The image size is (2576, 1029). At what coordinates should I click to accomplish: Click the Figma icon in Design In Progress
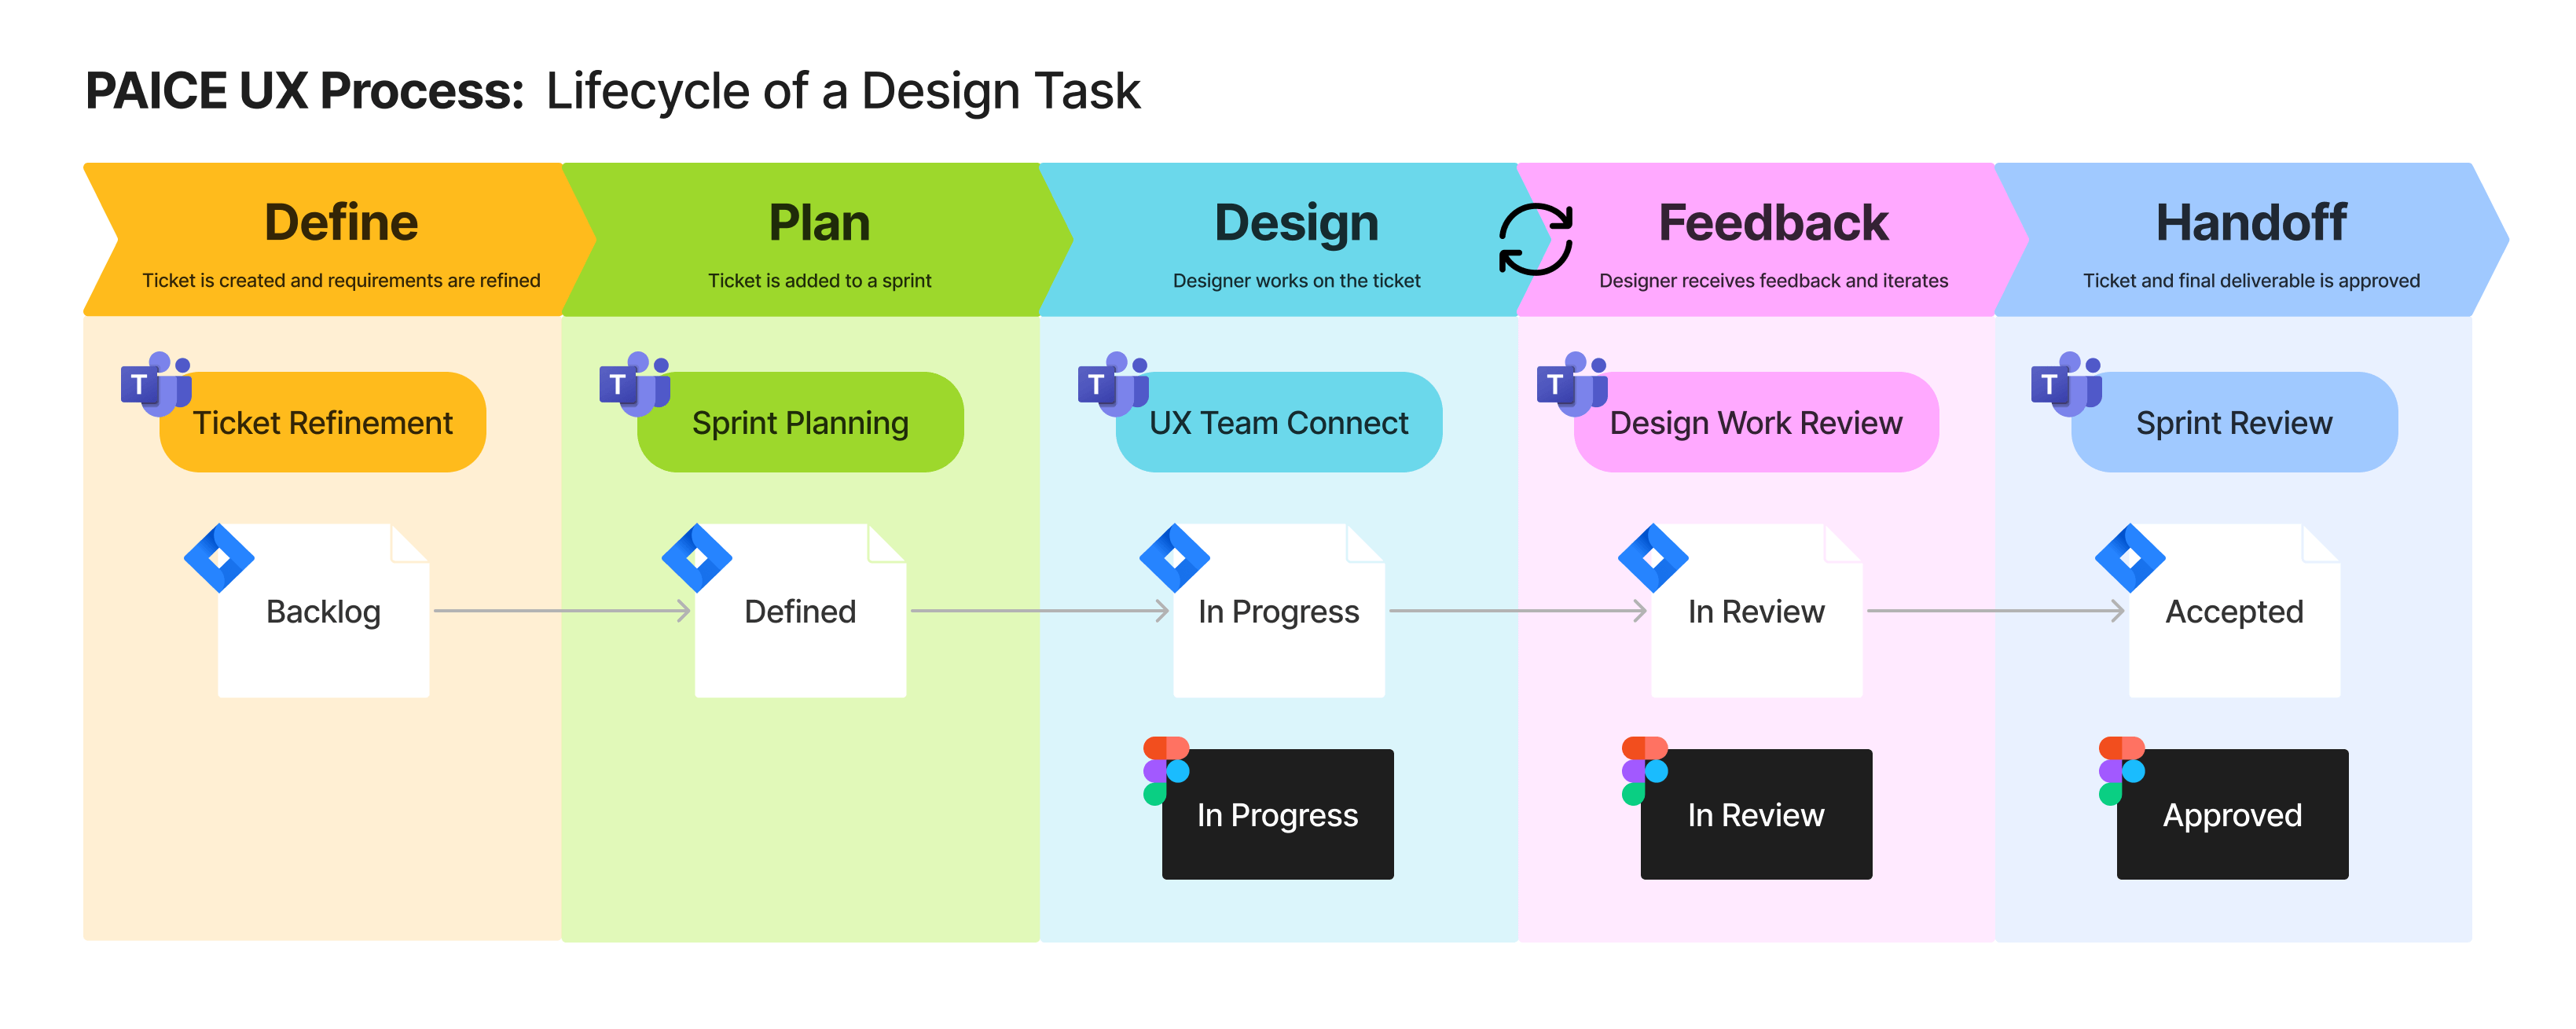(x=1150, y=773)
